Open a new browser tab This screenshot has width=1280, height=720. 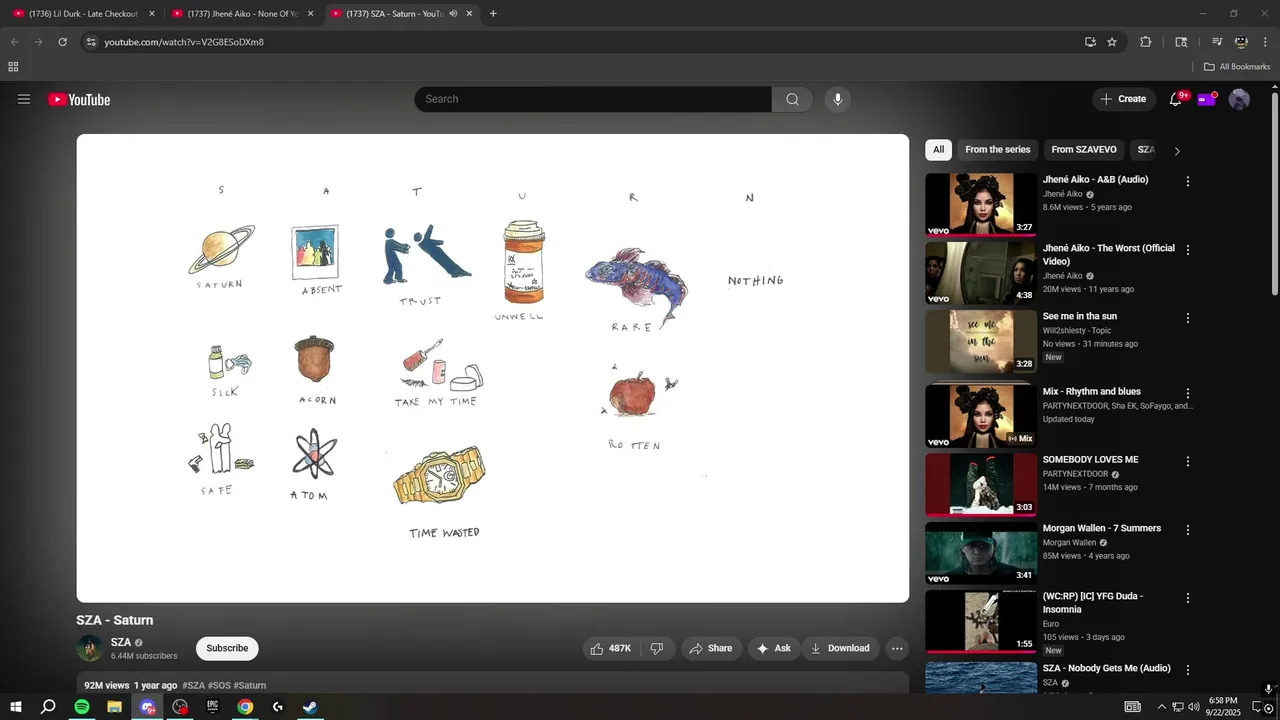pyautogui.click(x=493, y=13)
